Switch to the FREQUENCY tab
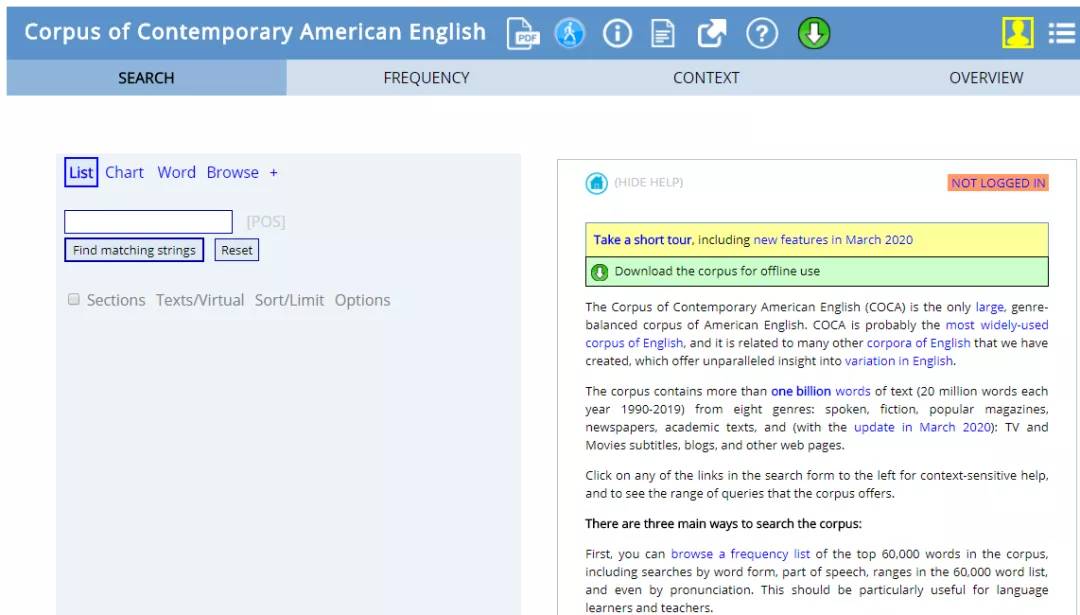 426,78
